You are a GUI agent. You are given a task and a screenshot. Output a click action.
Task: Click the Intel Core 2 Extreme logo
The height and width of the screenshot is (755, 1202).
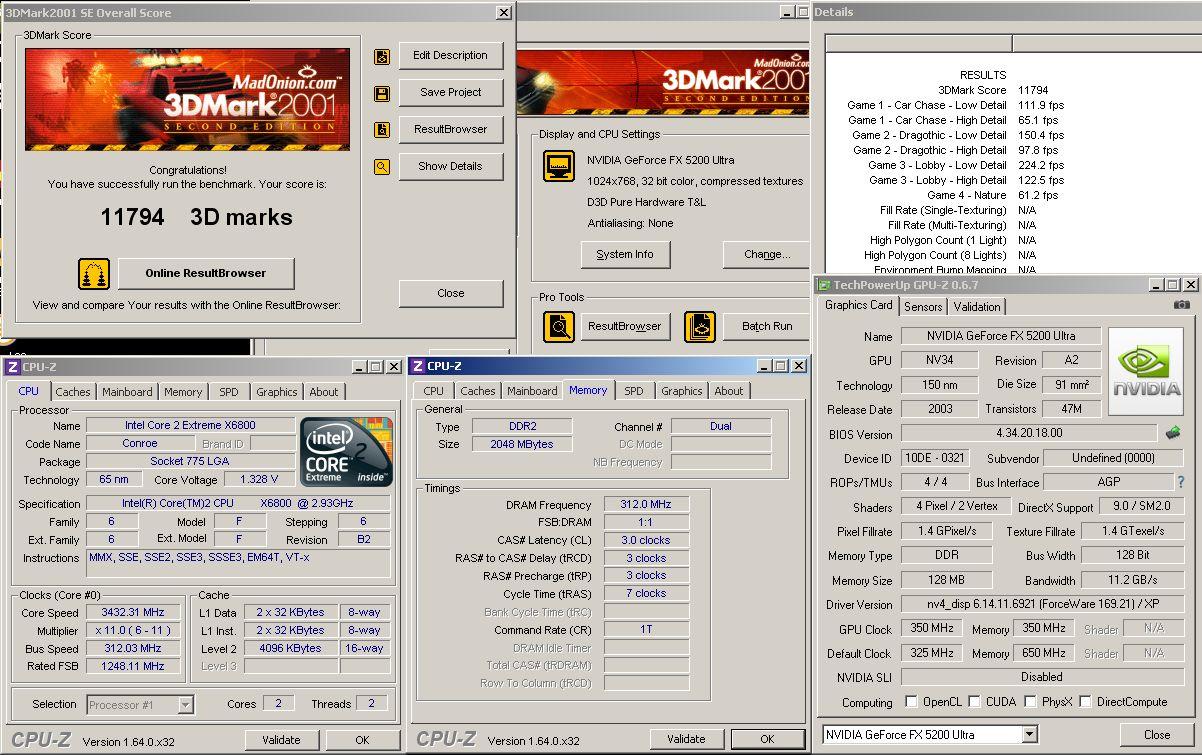click(x=346, y=452)
